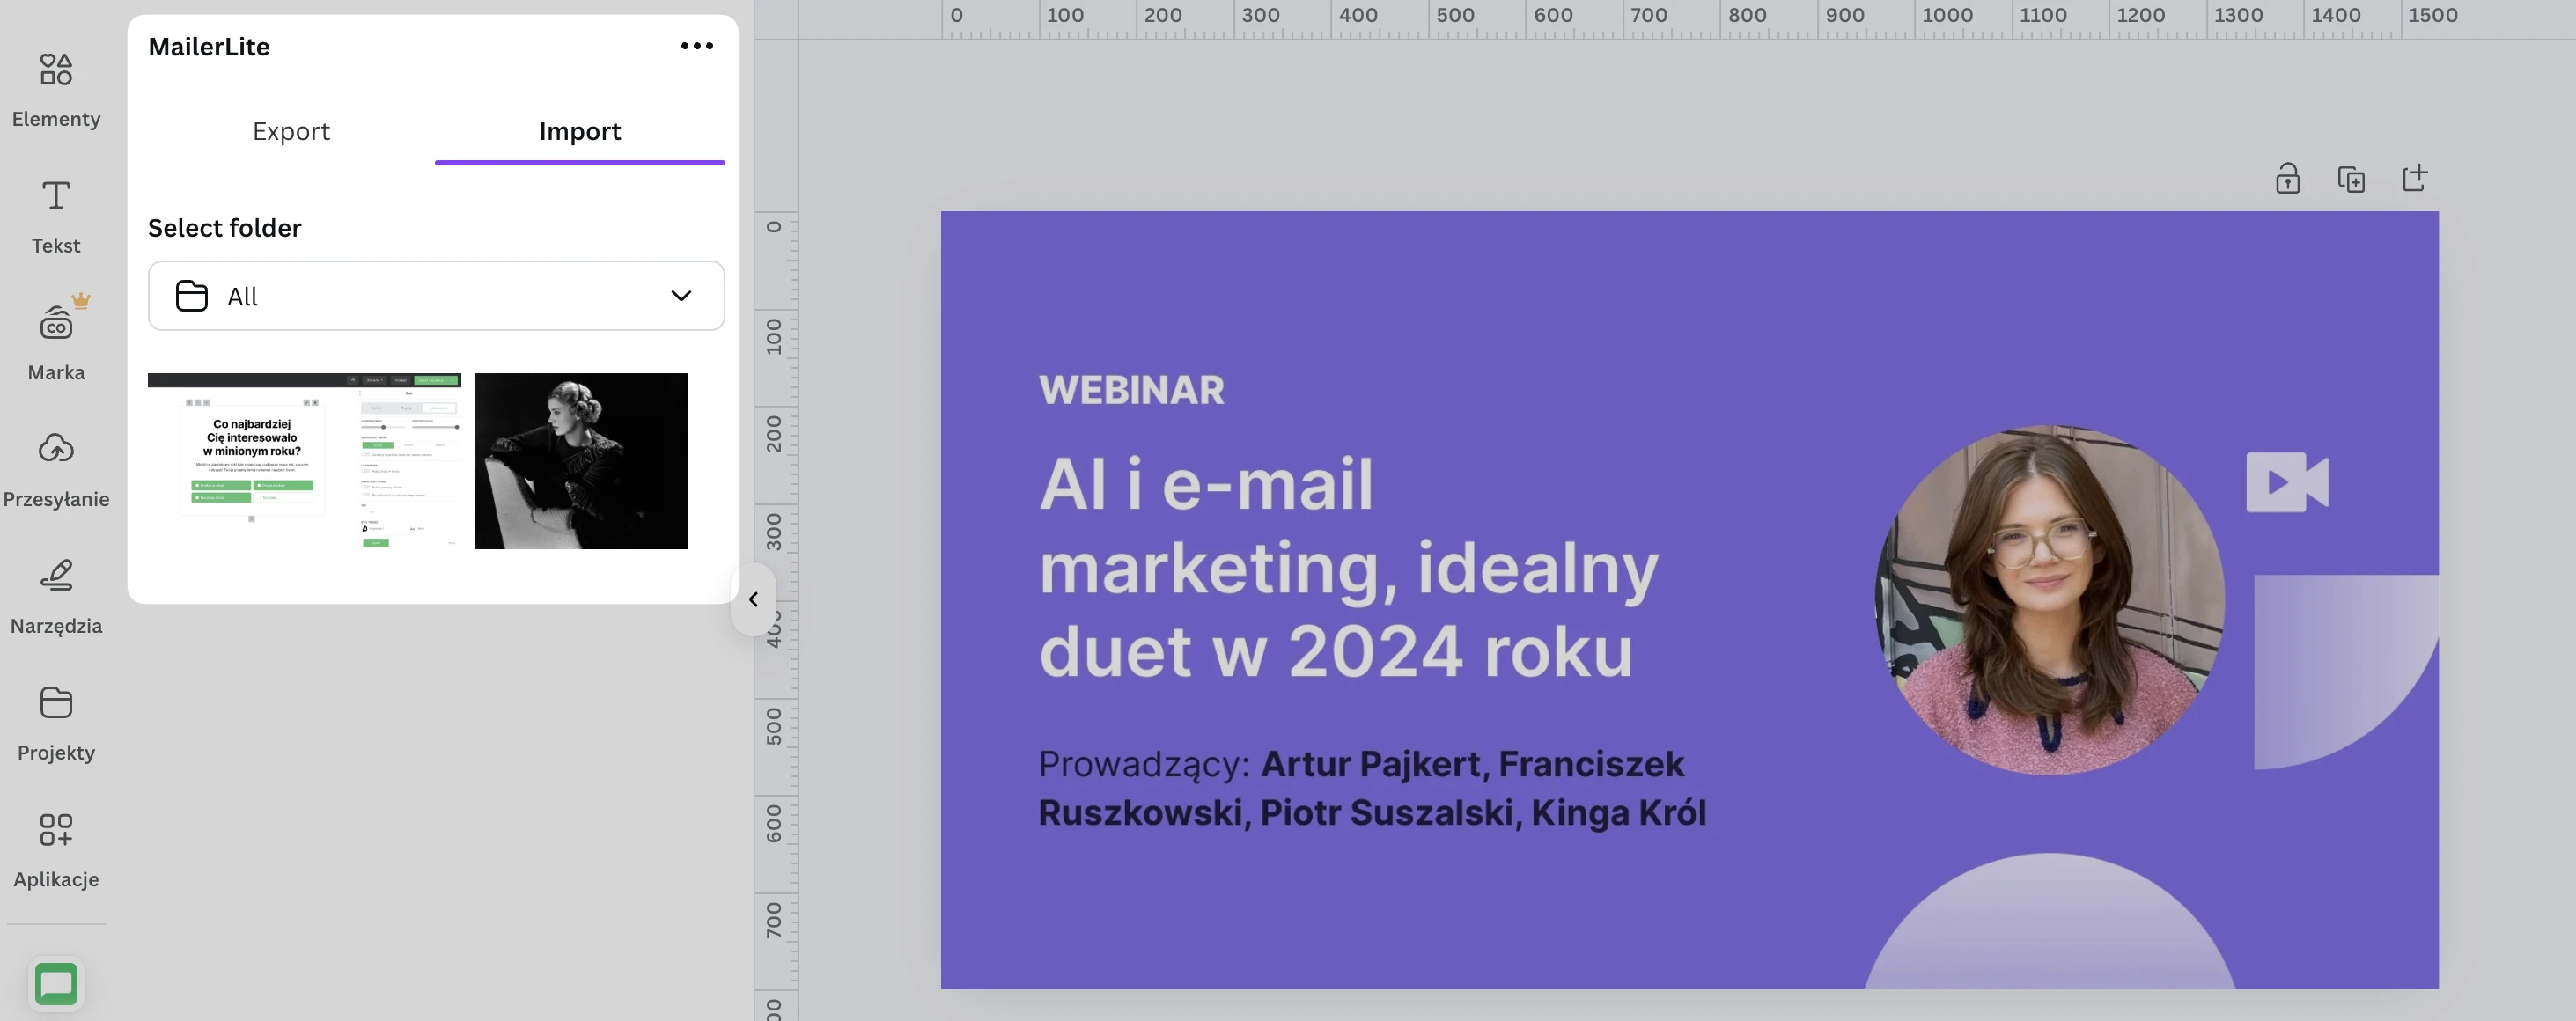Expand the Select folder All dropdown

(x=436, y=296)
